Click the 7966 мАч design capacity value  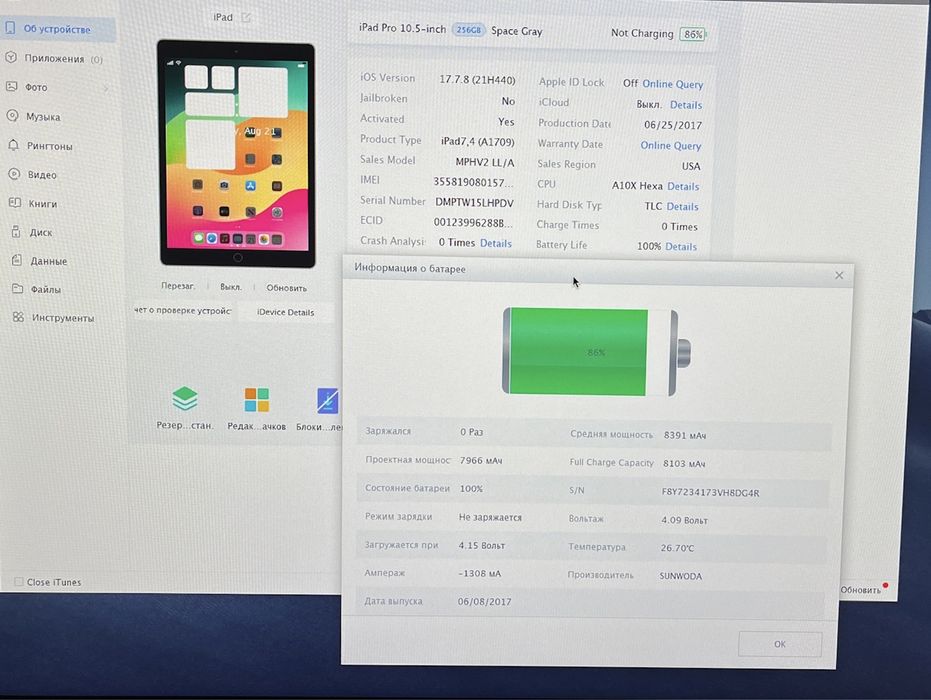click(481, 461)
